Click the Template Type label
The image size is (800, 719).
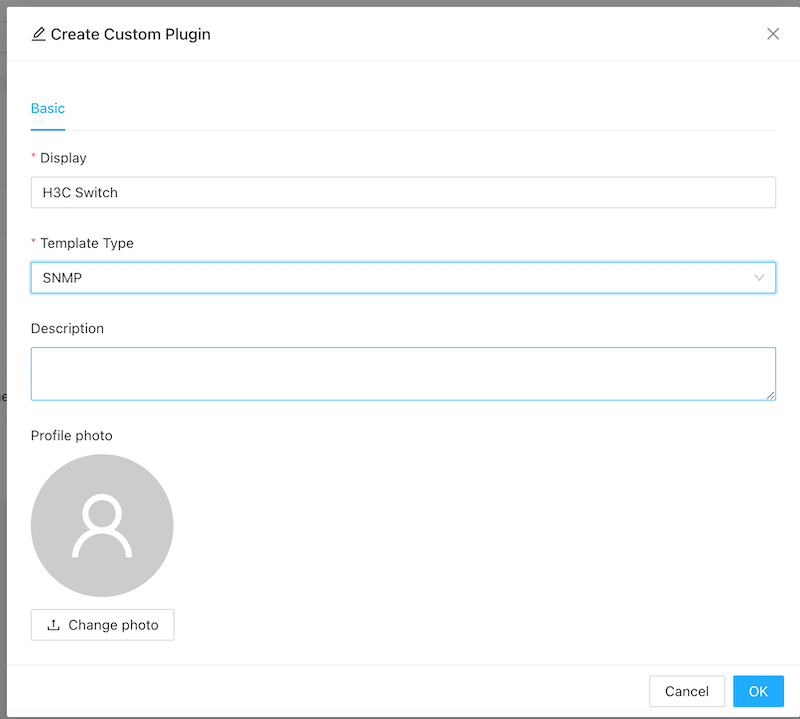[x=86, y=243]
